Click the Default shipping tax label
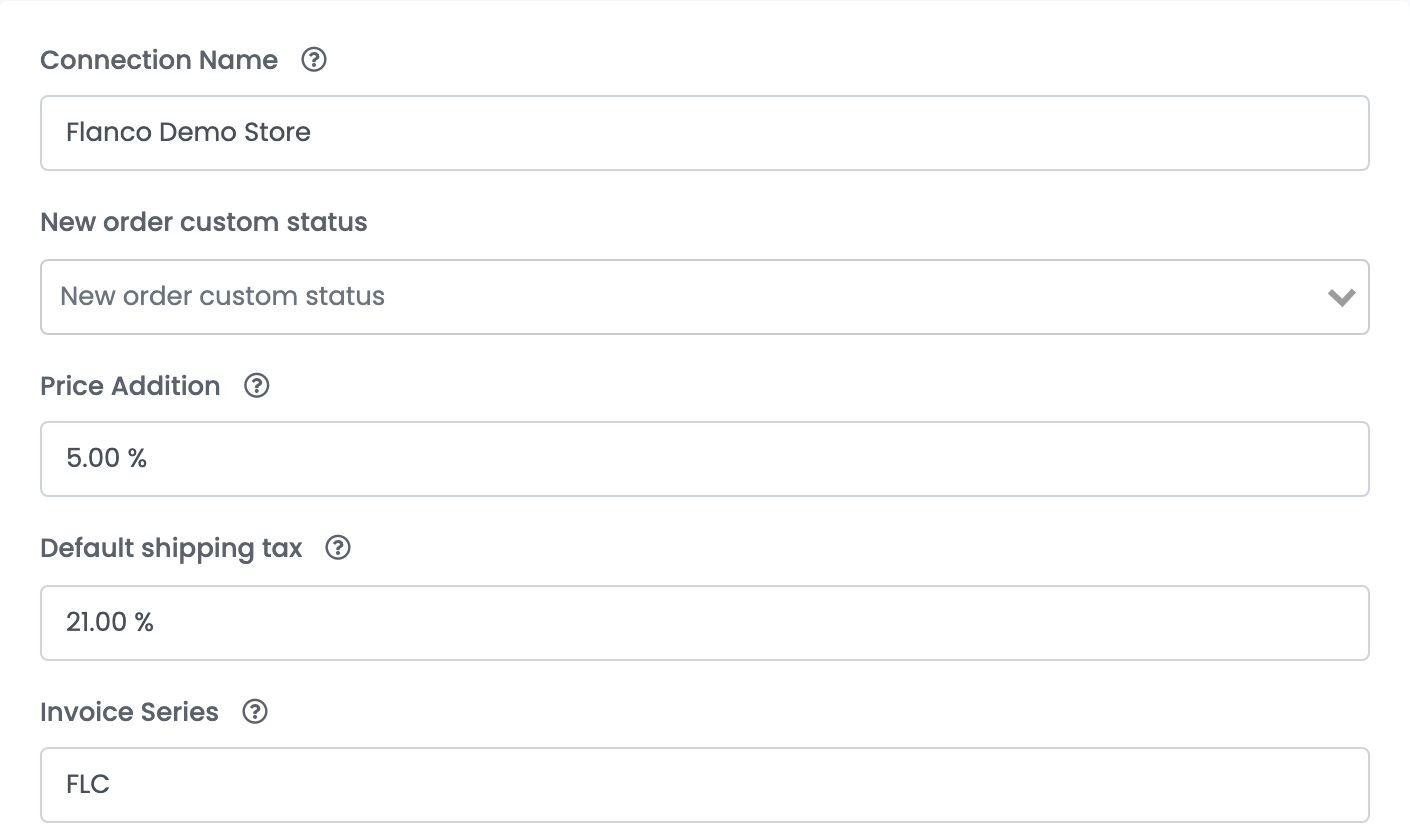Screen dimensions: 1410x824 (x=171, y=548)
